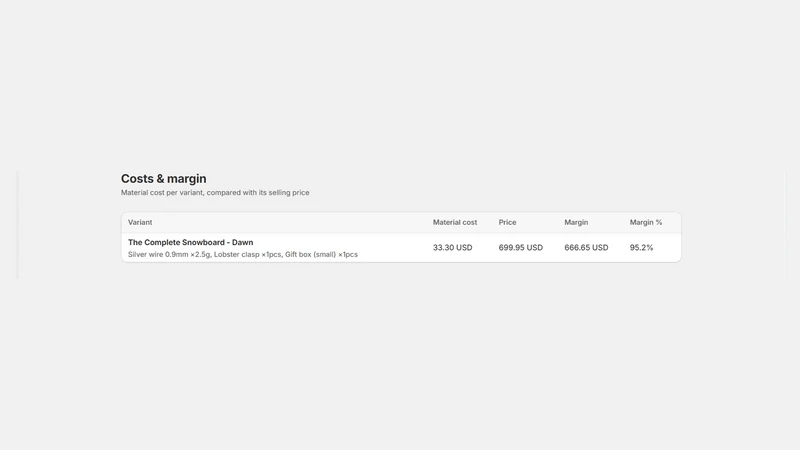Click the 'Material cost per variant' subtitle text
Screen dimensions: 800x450
point(215,192)
